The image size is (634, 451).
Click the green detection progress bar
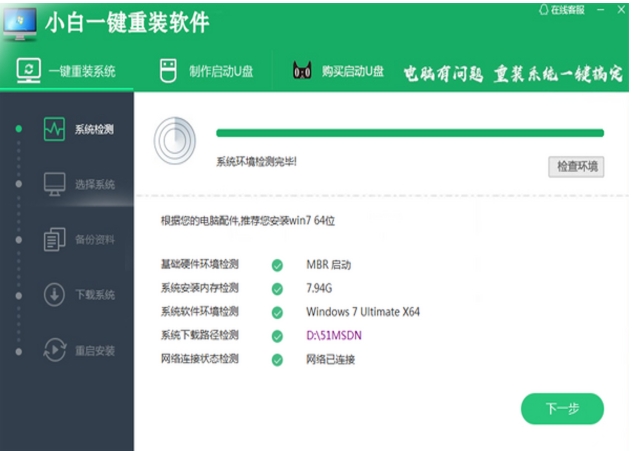click(410, 133)
